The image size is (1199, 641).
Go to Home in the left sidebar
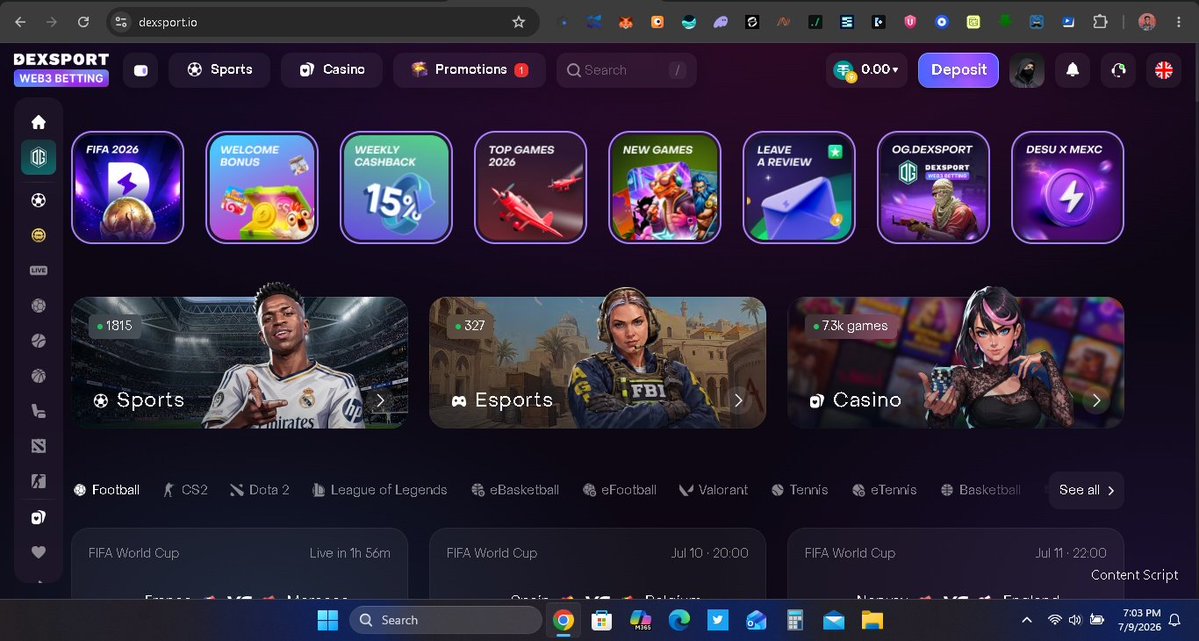click(x=38, y=122)
